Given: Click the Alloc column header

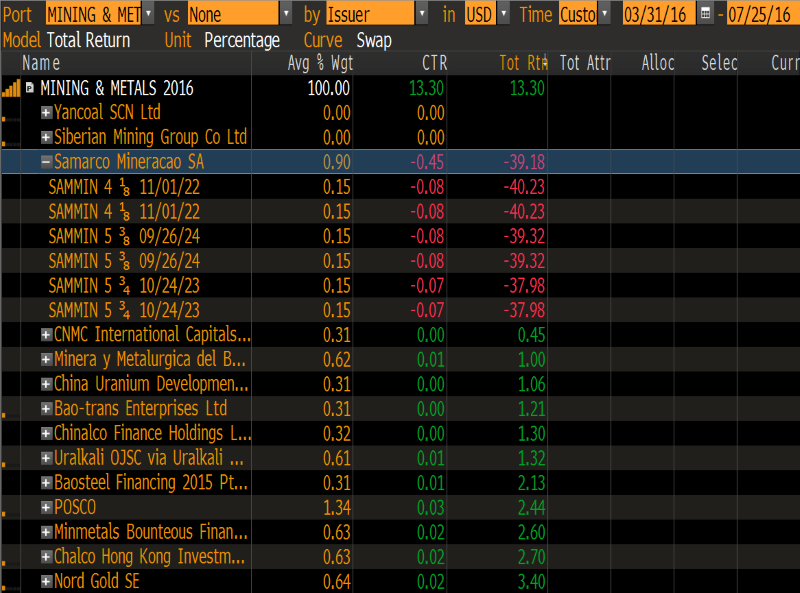Looking at the screenshot, I should pyautogui.click(x=658, y=63).
